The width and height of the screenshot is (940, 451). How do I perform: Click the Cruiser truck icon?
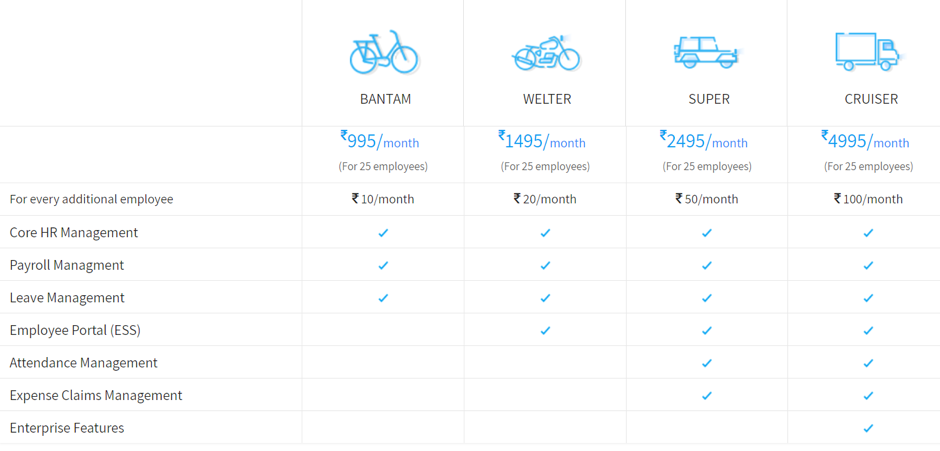[x=869, y=52]
